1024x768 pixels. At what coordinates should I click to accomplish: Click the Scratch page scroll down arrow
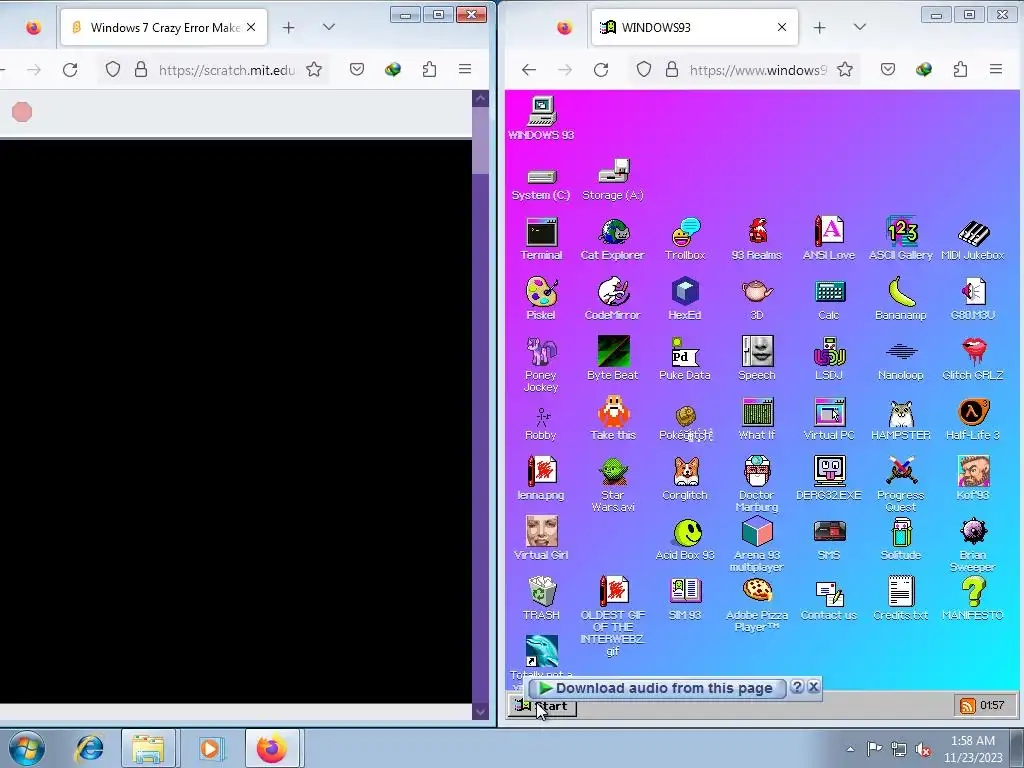click(x=481, y=712)
